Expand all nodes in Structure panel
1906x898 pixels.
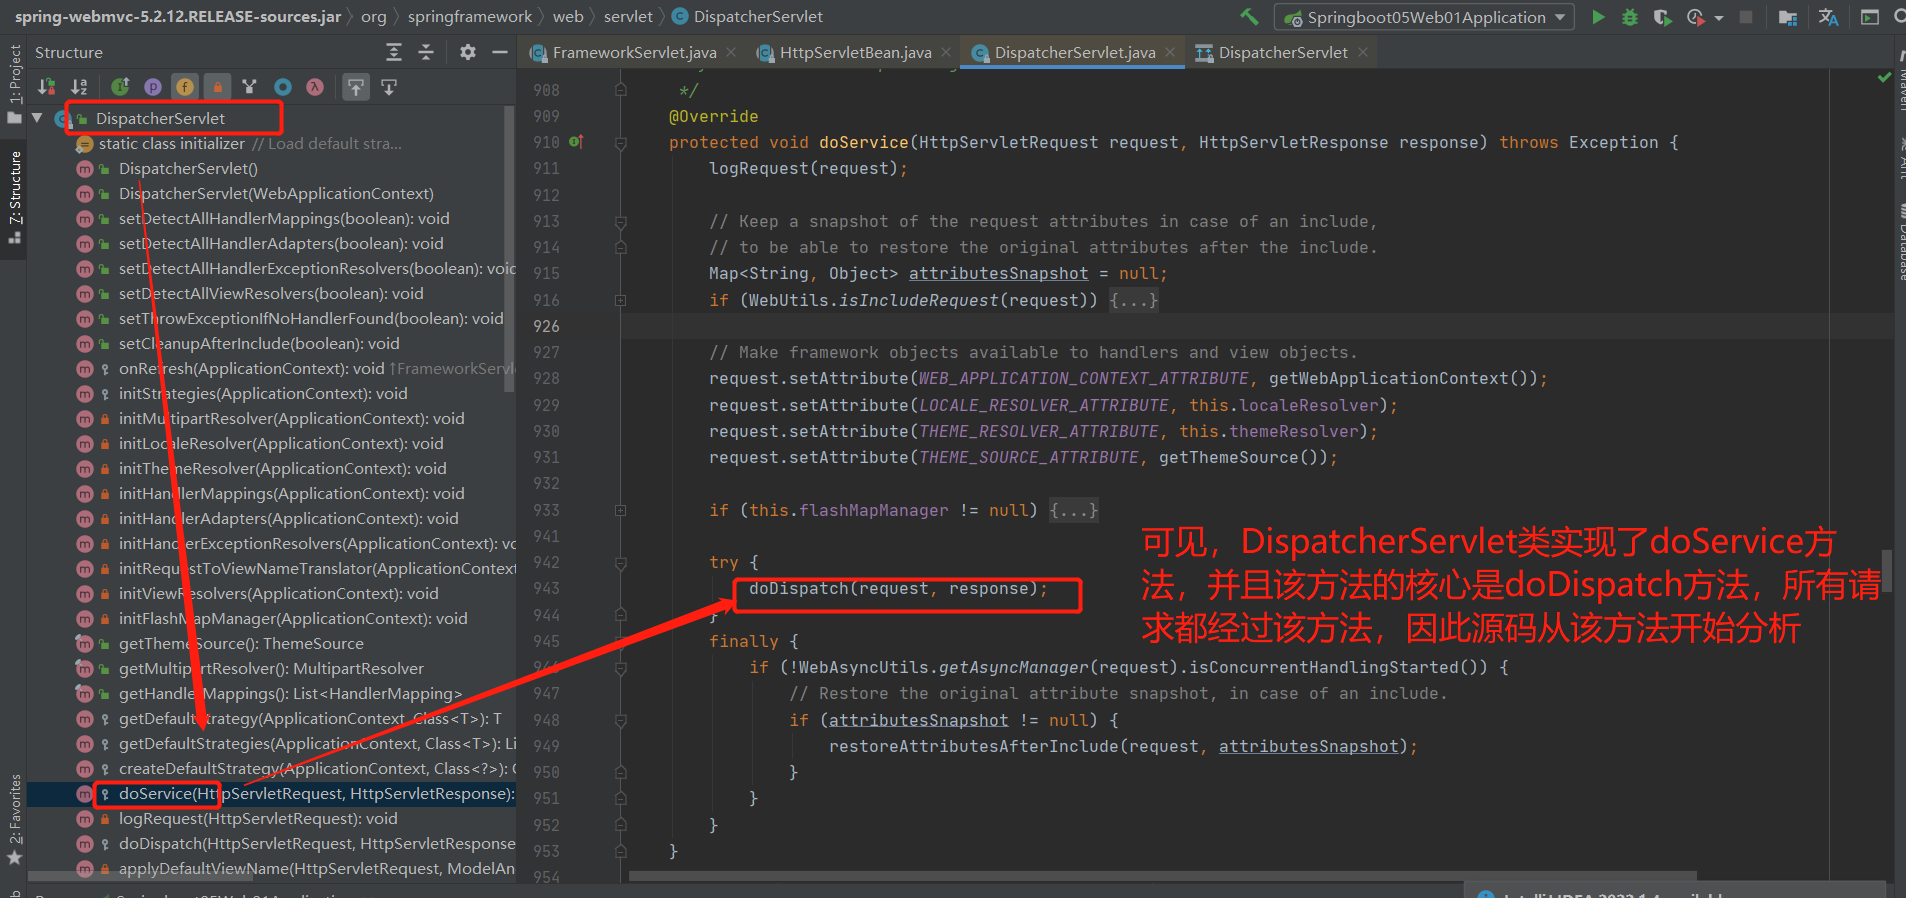394,52
